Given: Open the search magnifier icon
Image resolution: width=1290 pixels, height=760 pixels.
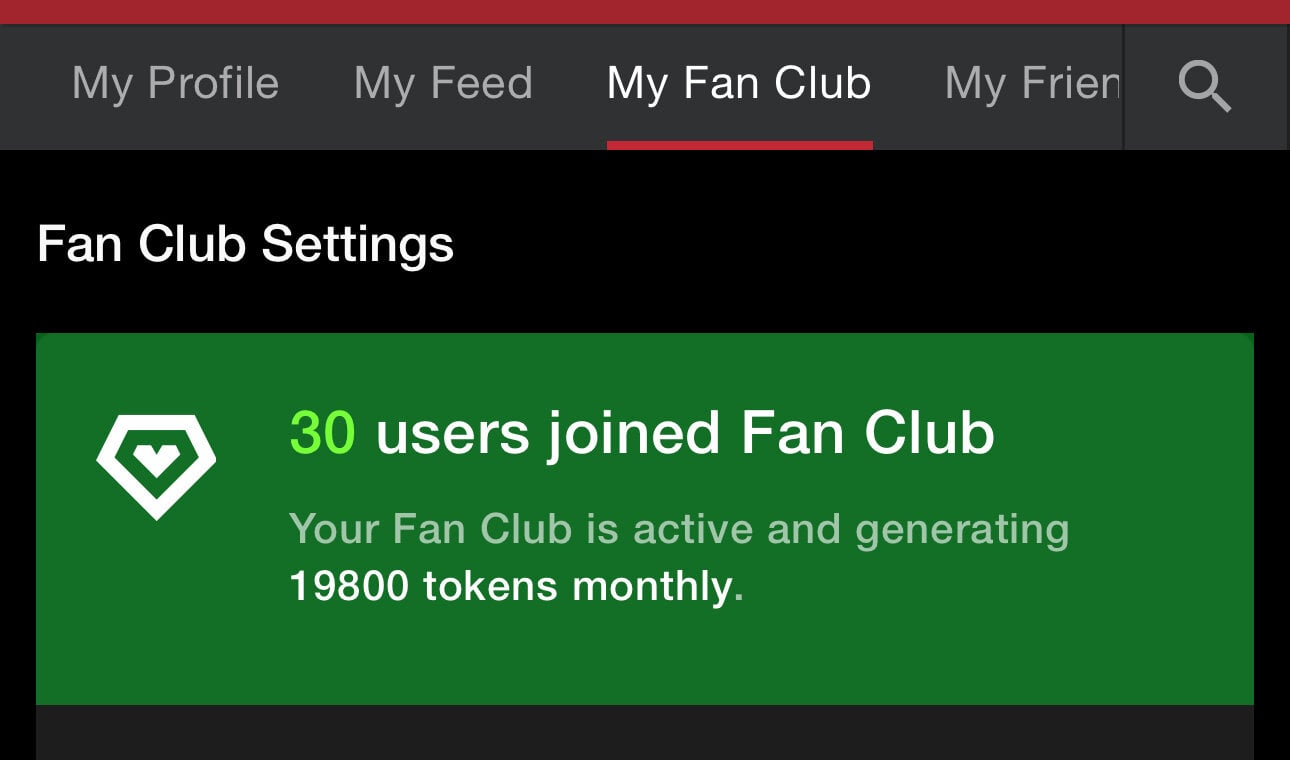Looking at the screenshot, I should pyautogui.click(x=1204, y=86).
